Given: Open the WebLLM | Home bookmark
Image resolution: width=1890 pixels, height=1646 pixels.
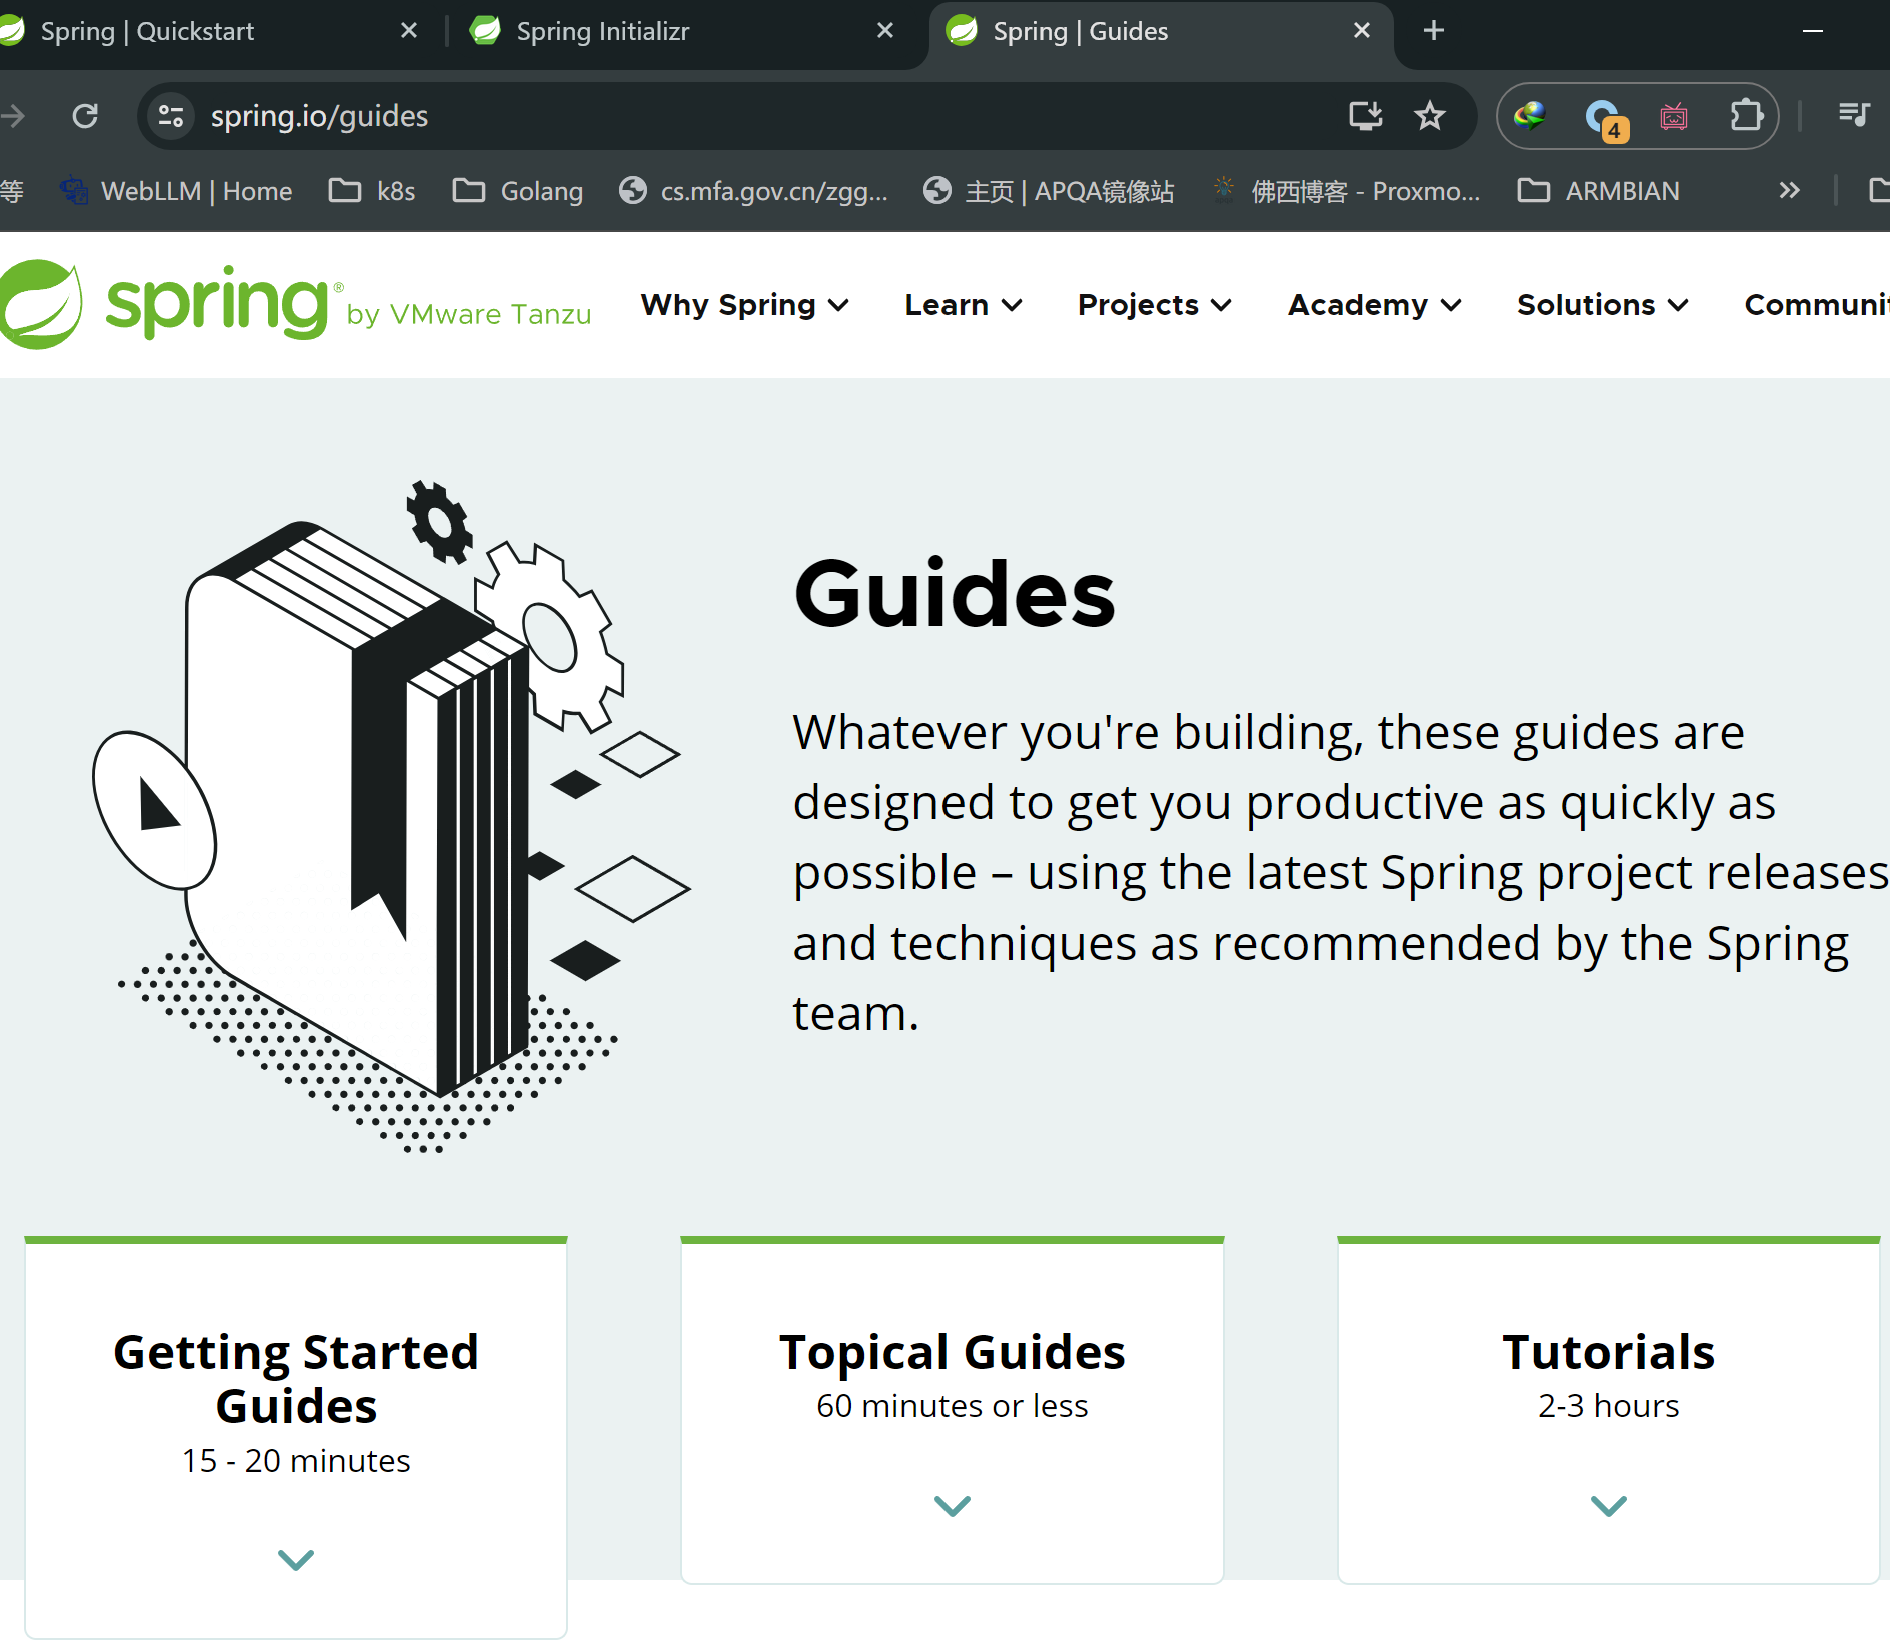Looking at the screenshot, I should (176, 190).
